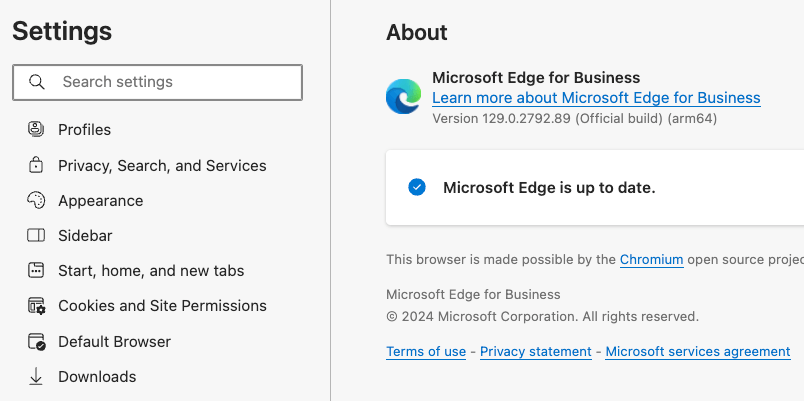Select Cookies and Site Permissions menu item
Viewport: 804px width, 401px height.
pyautogui.click(x=162, y=306)
